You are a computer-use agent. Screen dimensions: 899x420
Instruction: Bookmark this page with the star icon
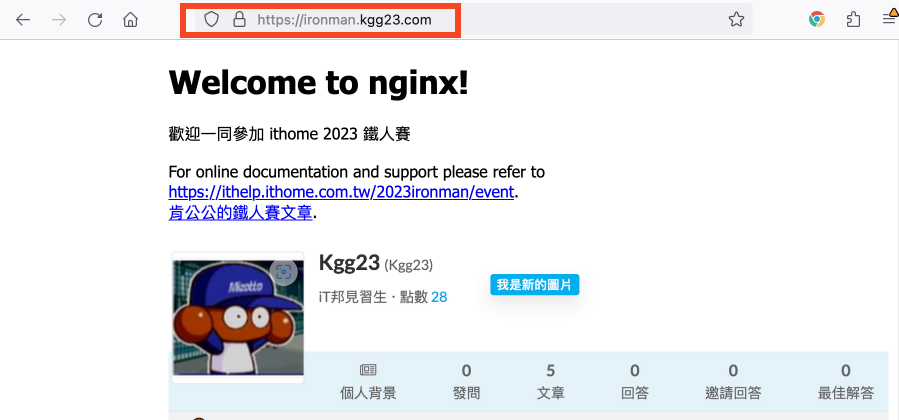pos(736,20)
